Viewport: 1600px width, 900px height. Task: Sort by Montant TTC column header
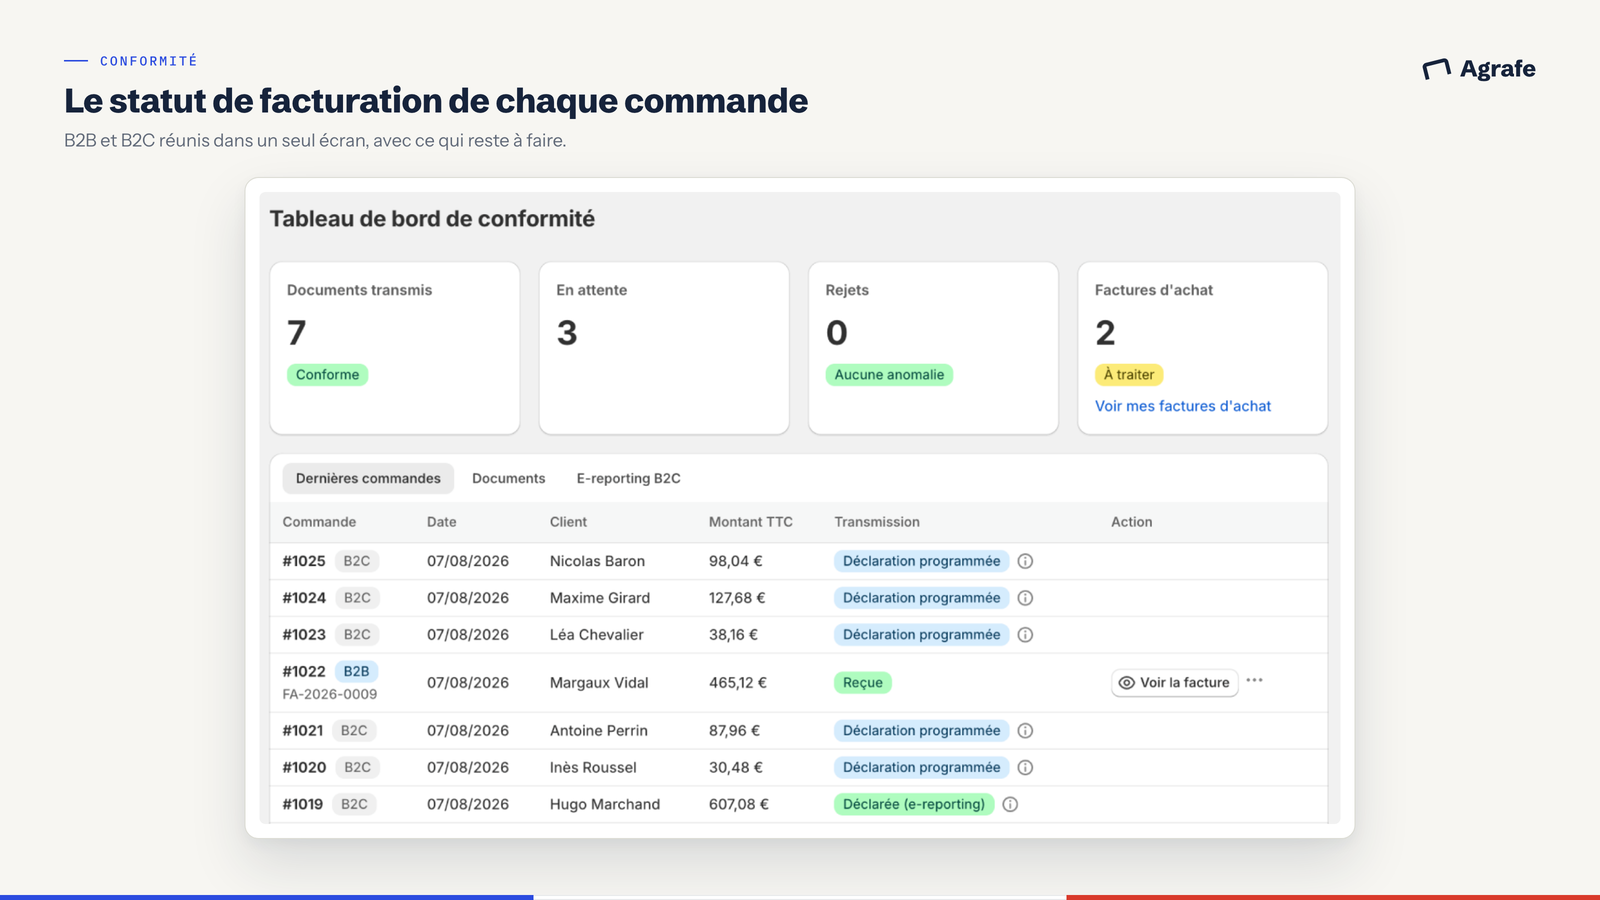[x=751, y=522]
